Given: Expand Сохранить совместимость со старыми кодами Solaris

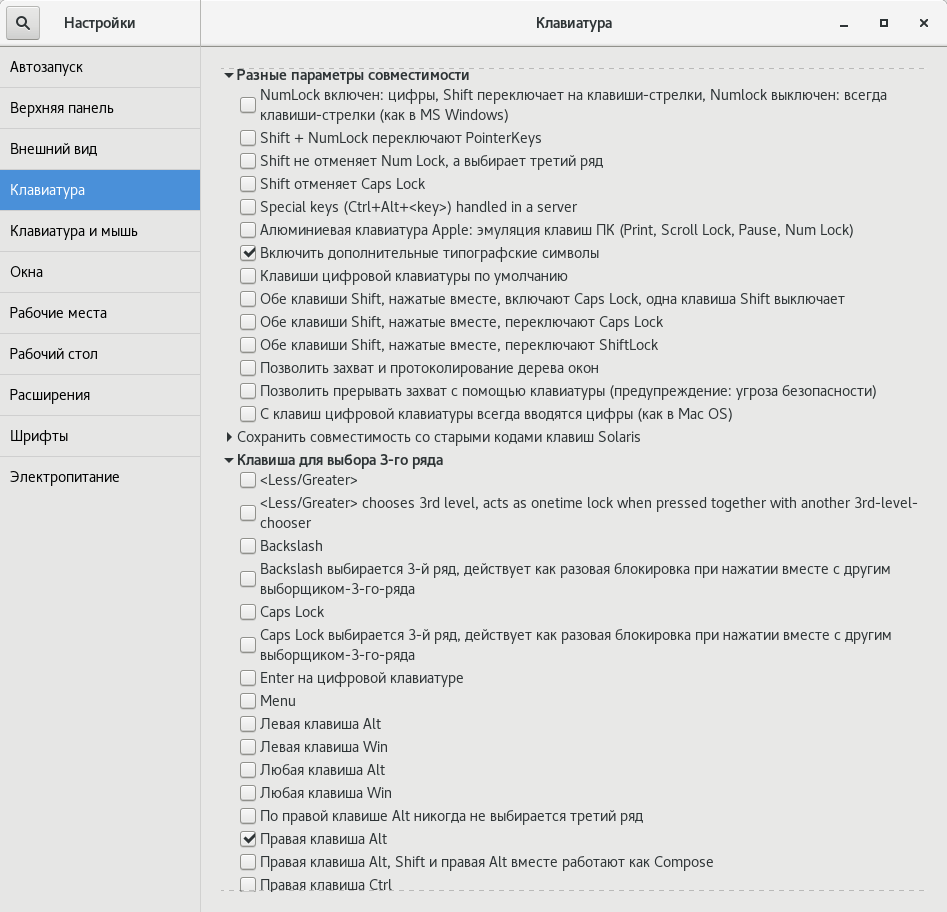Looking at the screenshot, I should point(229,437).
